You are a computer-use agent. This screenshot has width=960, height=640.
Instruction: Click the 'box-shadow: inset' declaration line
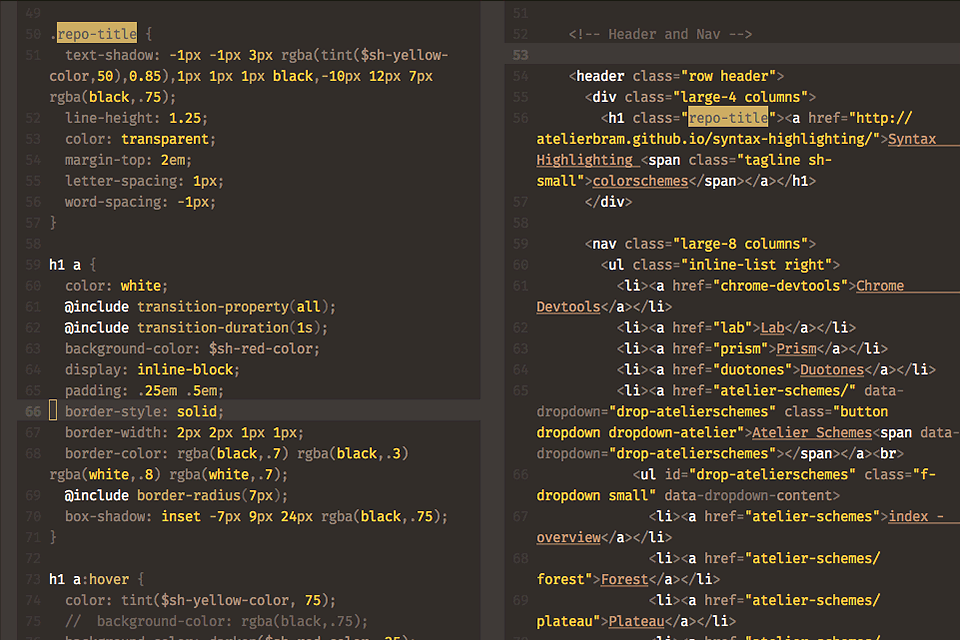[257, 516]
